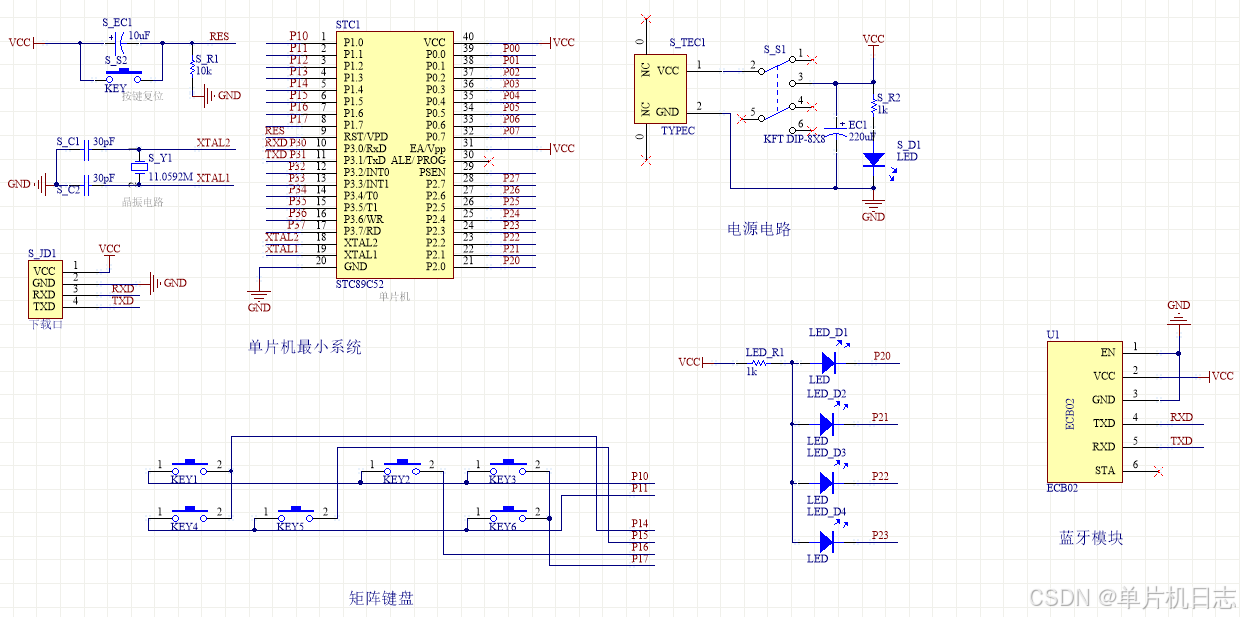This screenshot has width=1240, height=617.
Task: Click the XTAL2 net label near S_C1
Action: 213,143
